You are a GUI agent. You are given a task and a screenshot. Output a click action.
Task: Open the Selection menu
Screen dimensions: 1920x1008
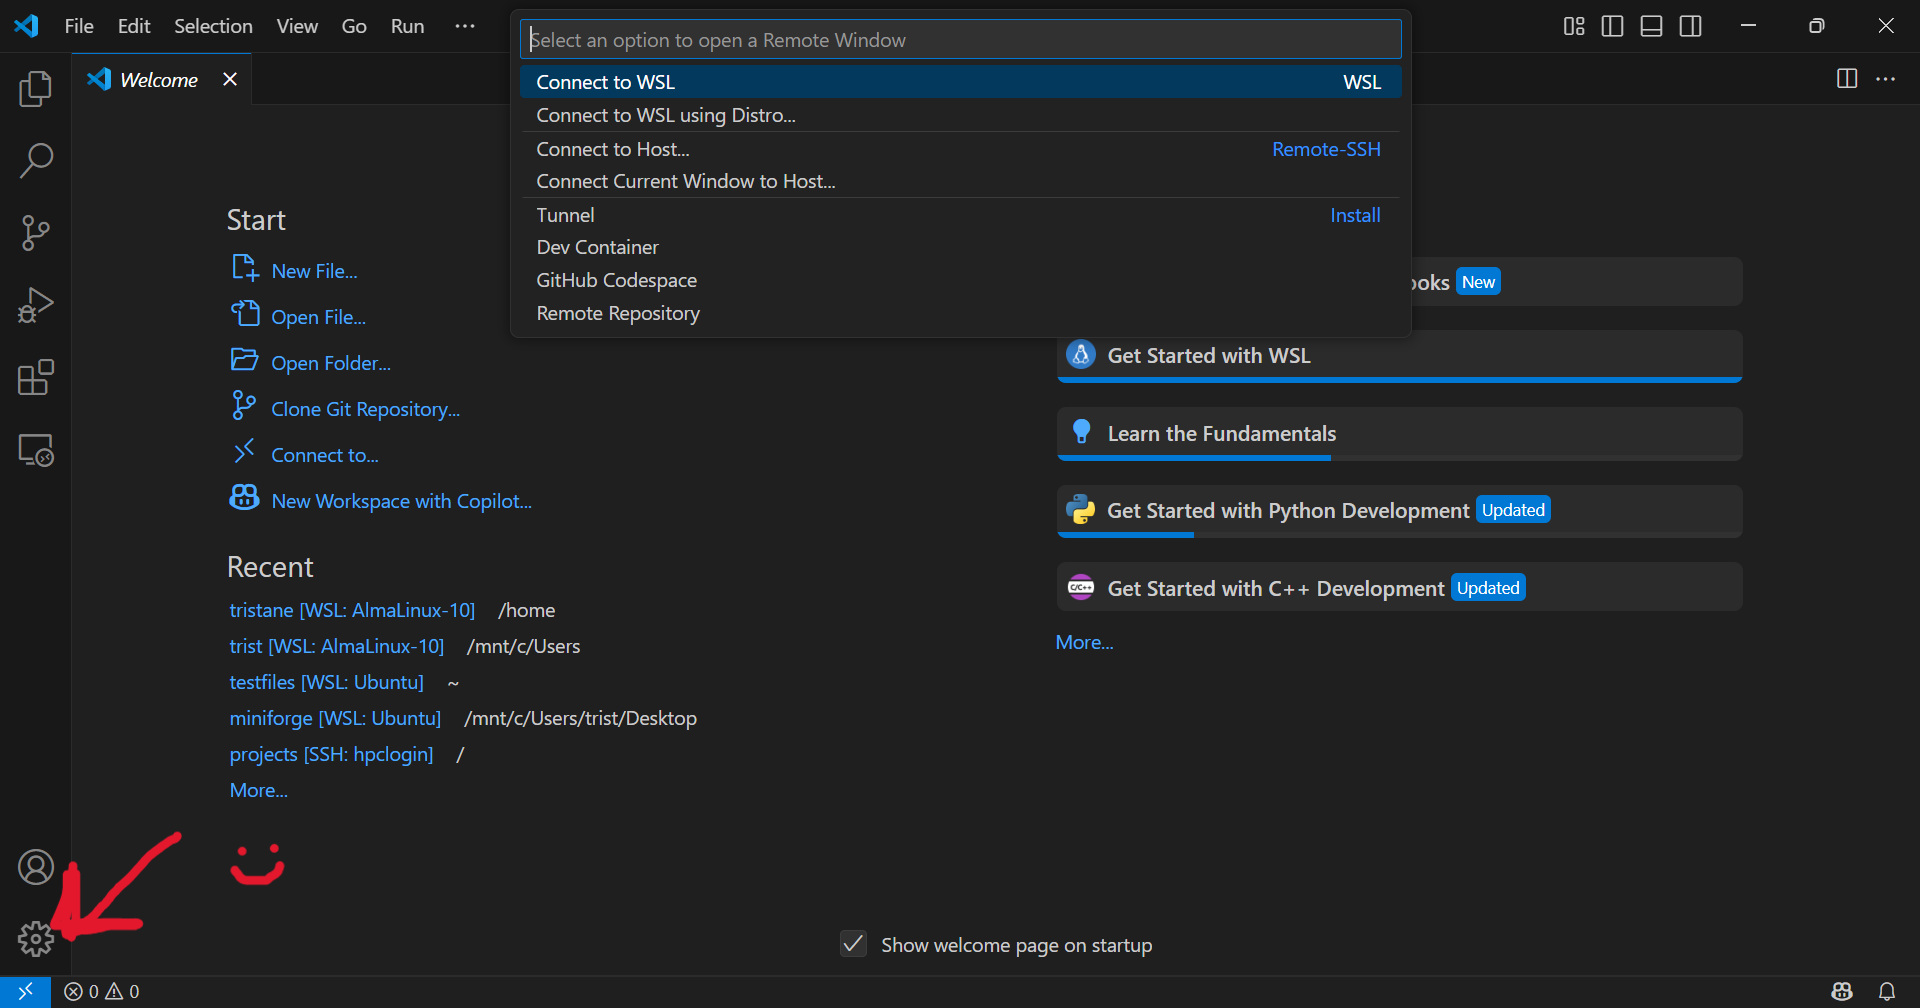click(x=213, y=26)
